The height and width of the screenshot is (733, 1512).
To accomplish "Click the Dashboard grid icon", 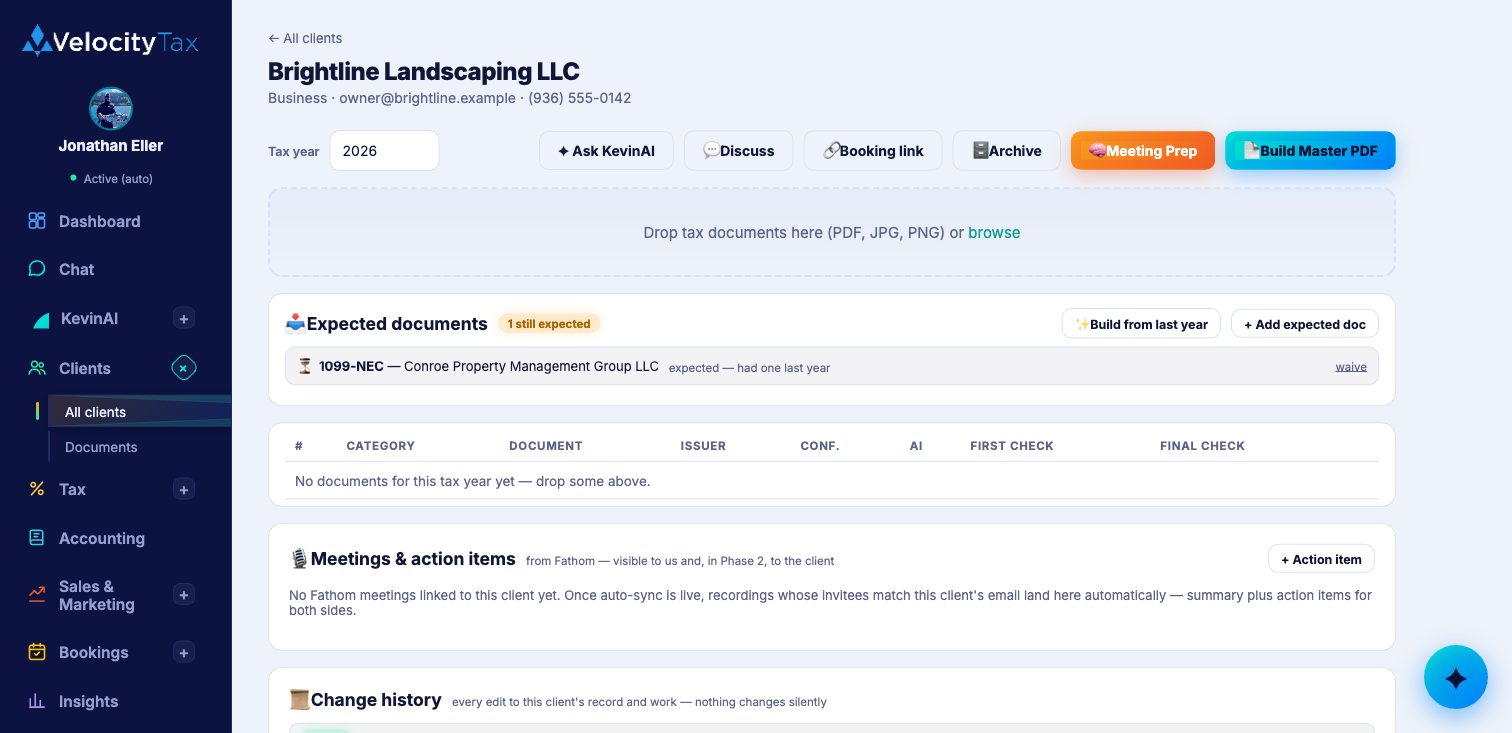I will tap(37, 221).
